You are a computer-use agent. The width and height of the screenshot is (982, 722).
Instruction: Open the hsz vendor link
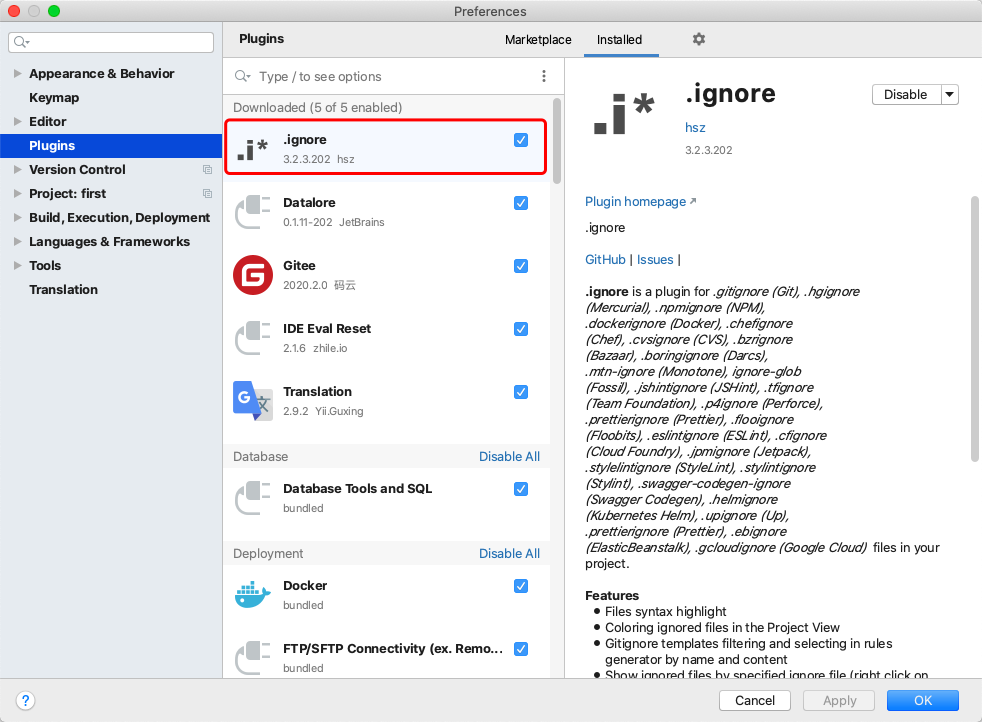click(x=695, y=127)
